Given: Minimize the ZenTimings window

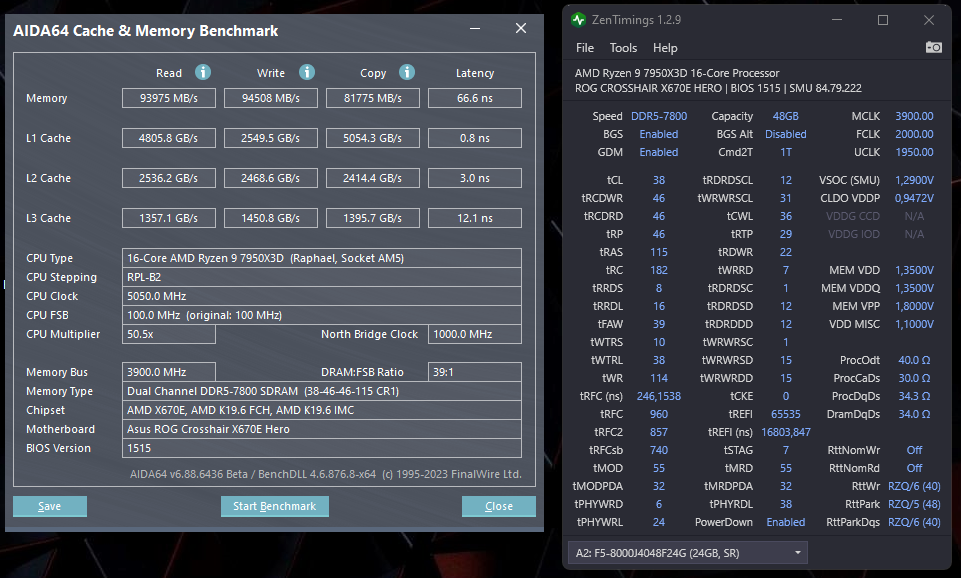Looking at the screenshot, I should (x=837, y=20).
